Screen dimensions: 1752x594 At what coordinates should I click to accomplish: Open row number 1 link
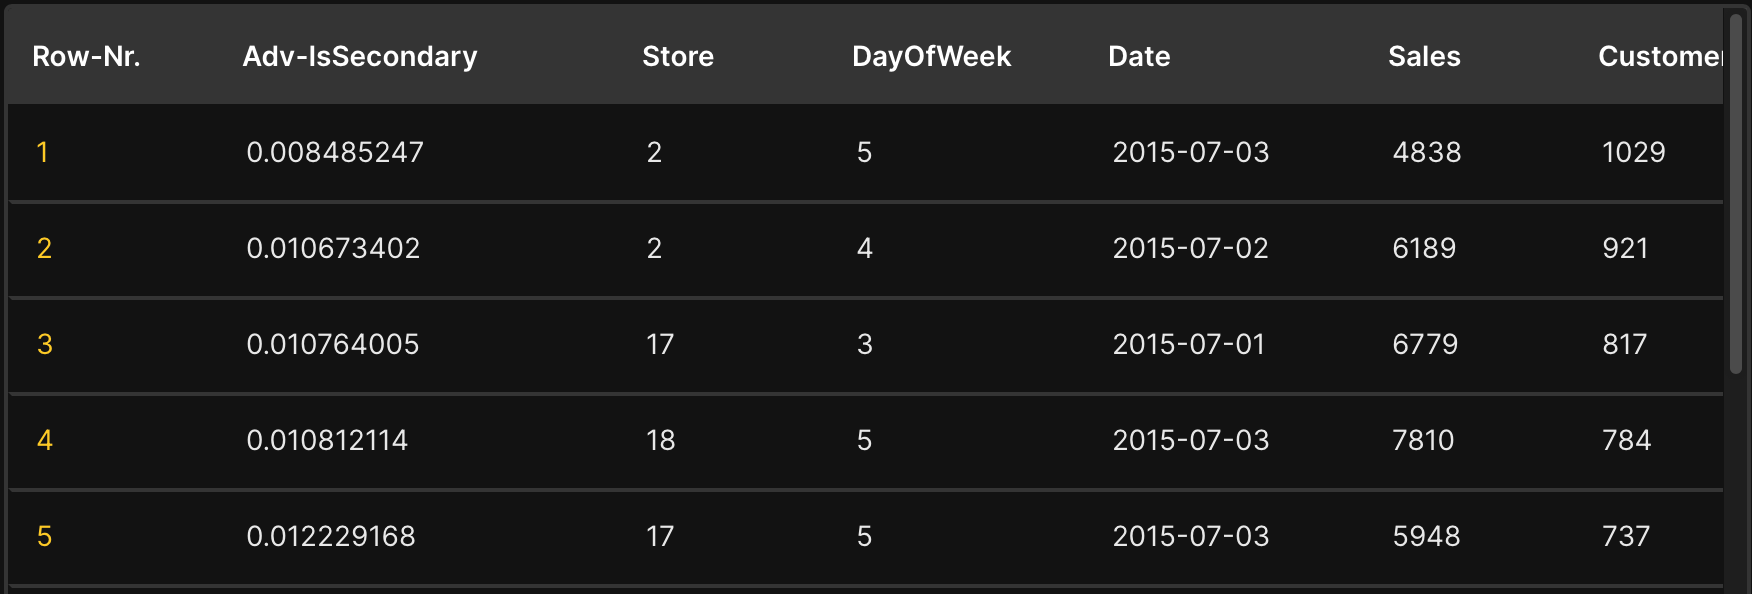(x=42, y=152)
